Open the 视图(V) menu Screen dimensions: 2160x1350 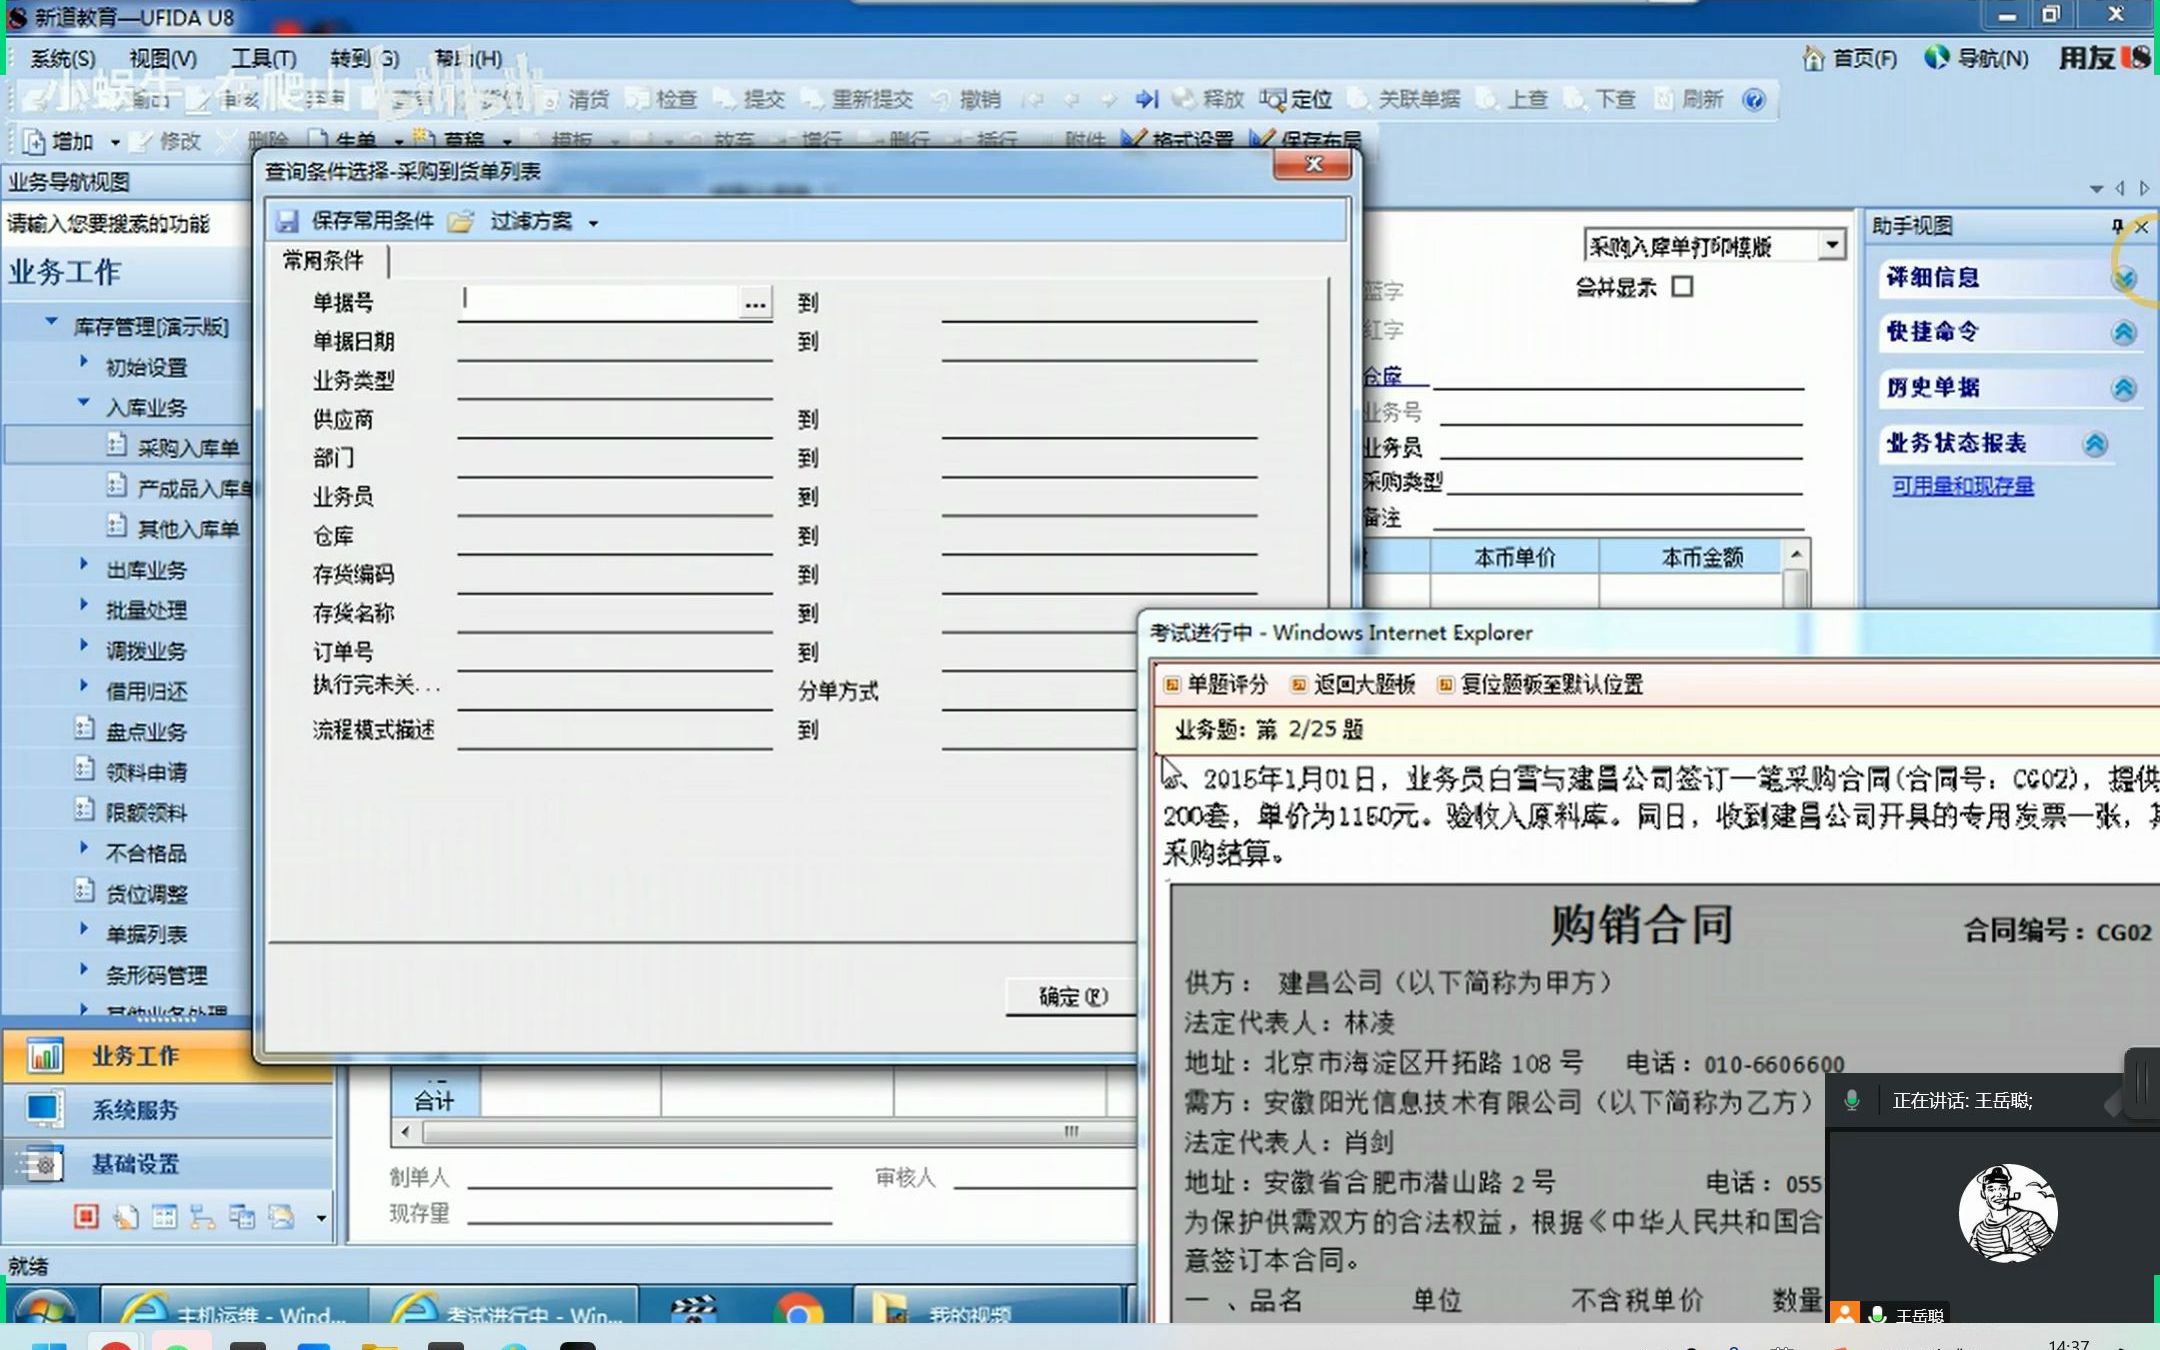point(163,59)
